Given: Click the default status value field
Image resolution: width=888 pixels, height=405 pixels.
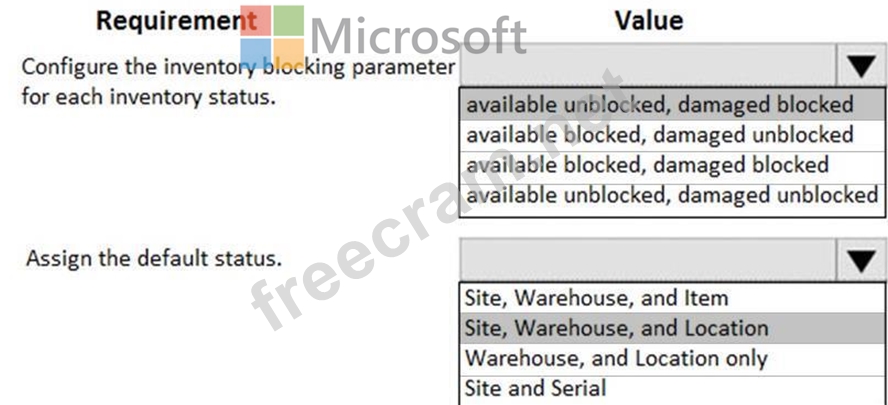Looking at the screenshot, I should click(647, 262).
